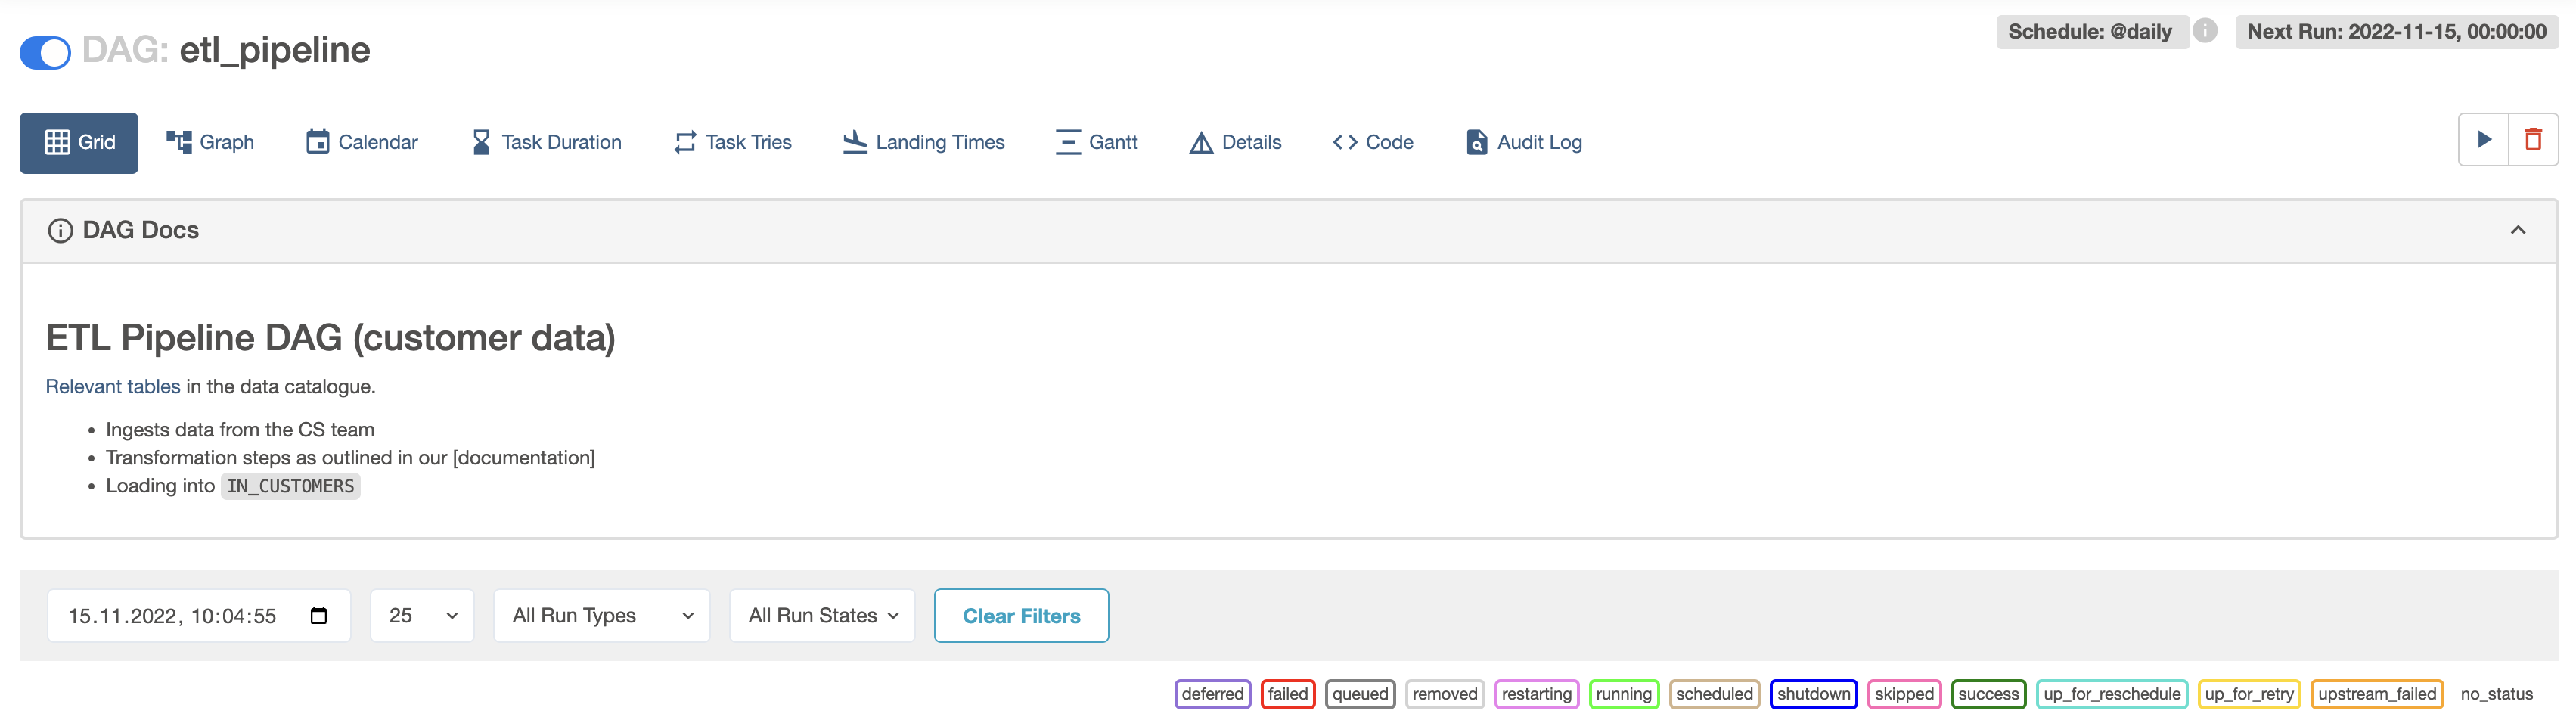Open the Graph view tab
Image resolution: width=2576 pixels, height=723 pixels.
[x=210, y=142]
